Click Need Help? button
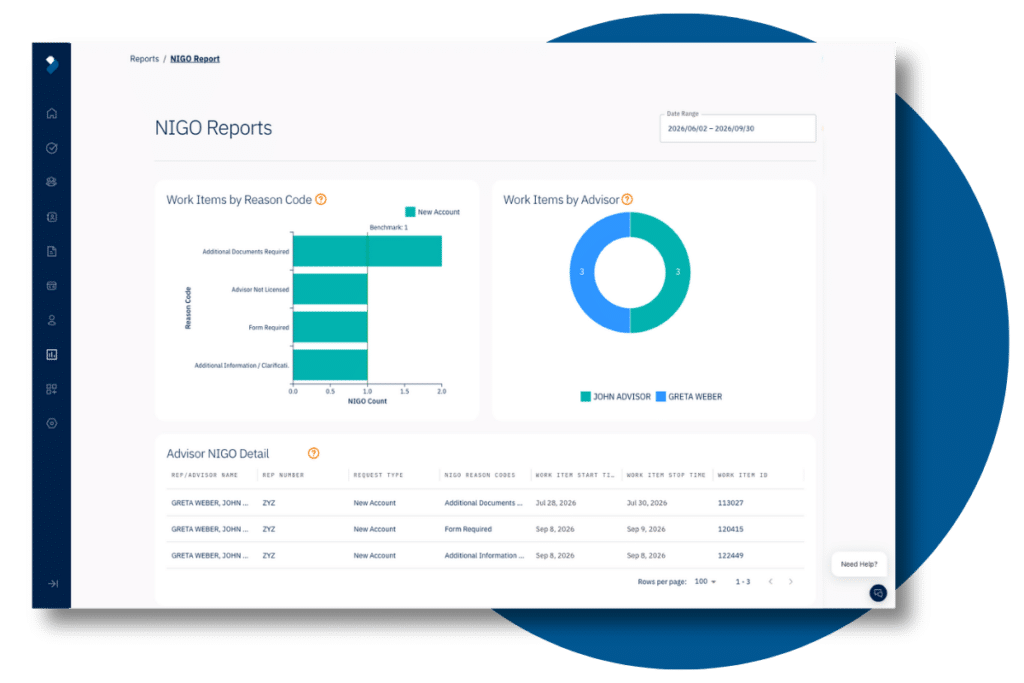Viewport: 1024px width, 683px height. point(859,564)
